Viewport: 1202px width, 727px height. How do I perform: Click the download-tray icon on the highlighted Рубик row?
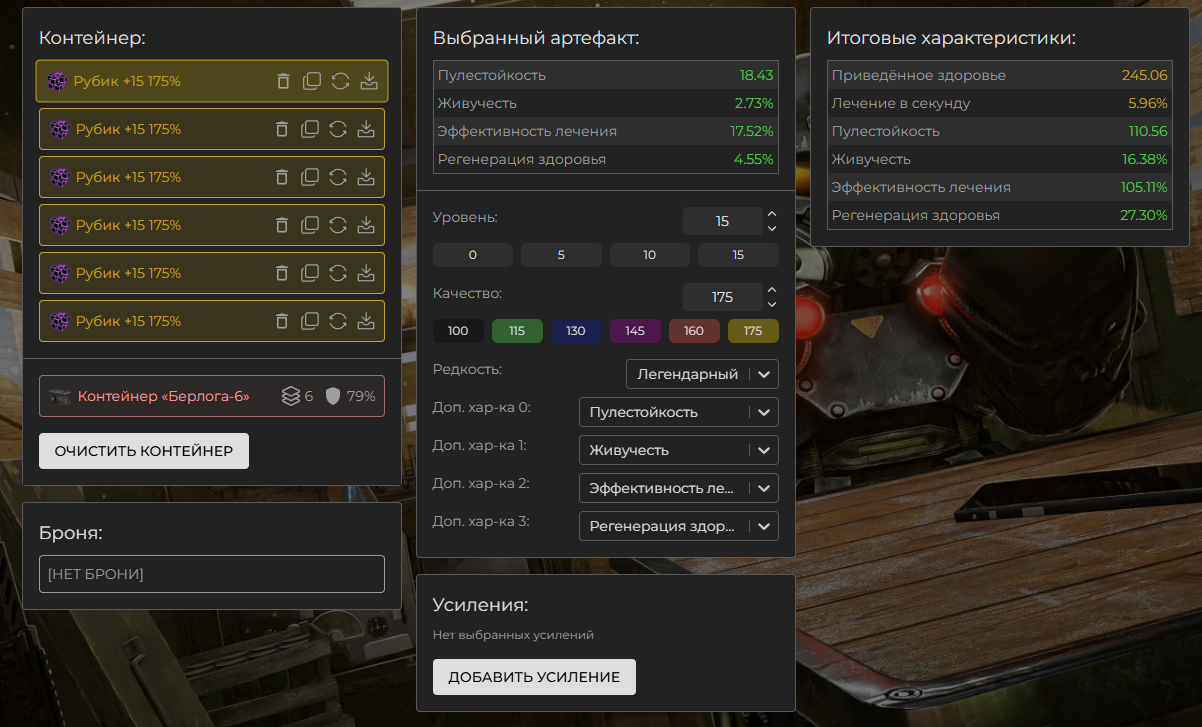click(x=369, y=81)
